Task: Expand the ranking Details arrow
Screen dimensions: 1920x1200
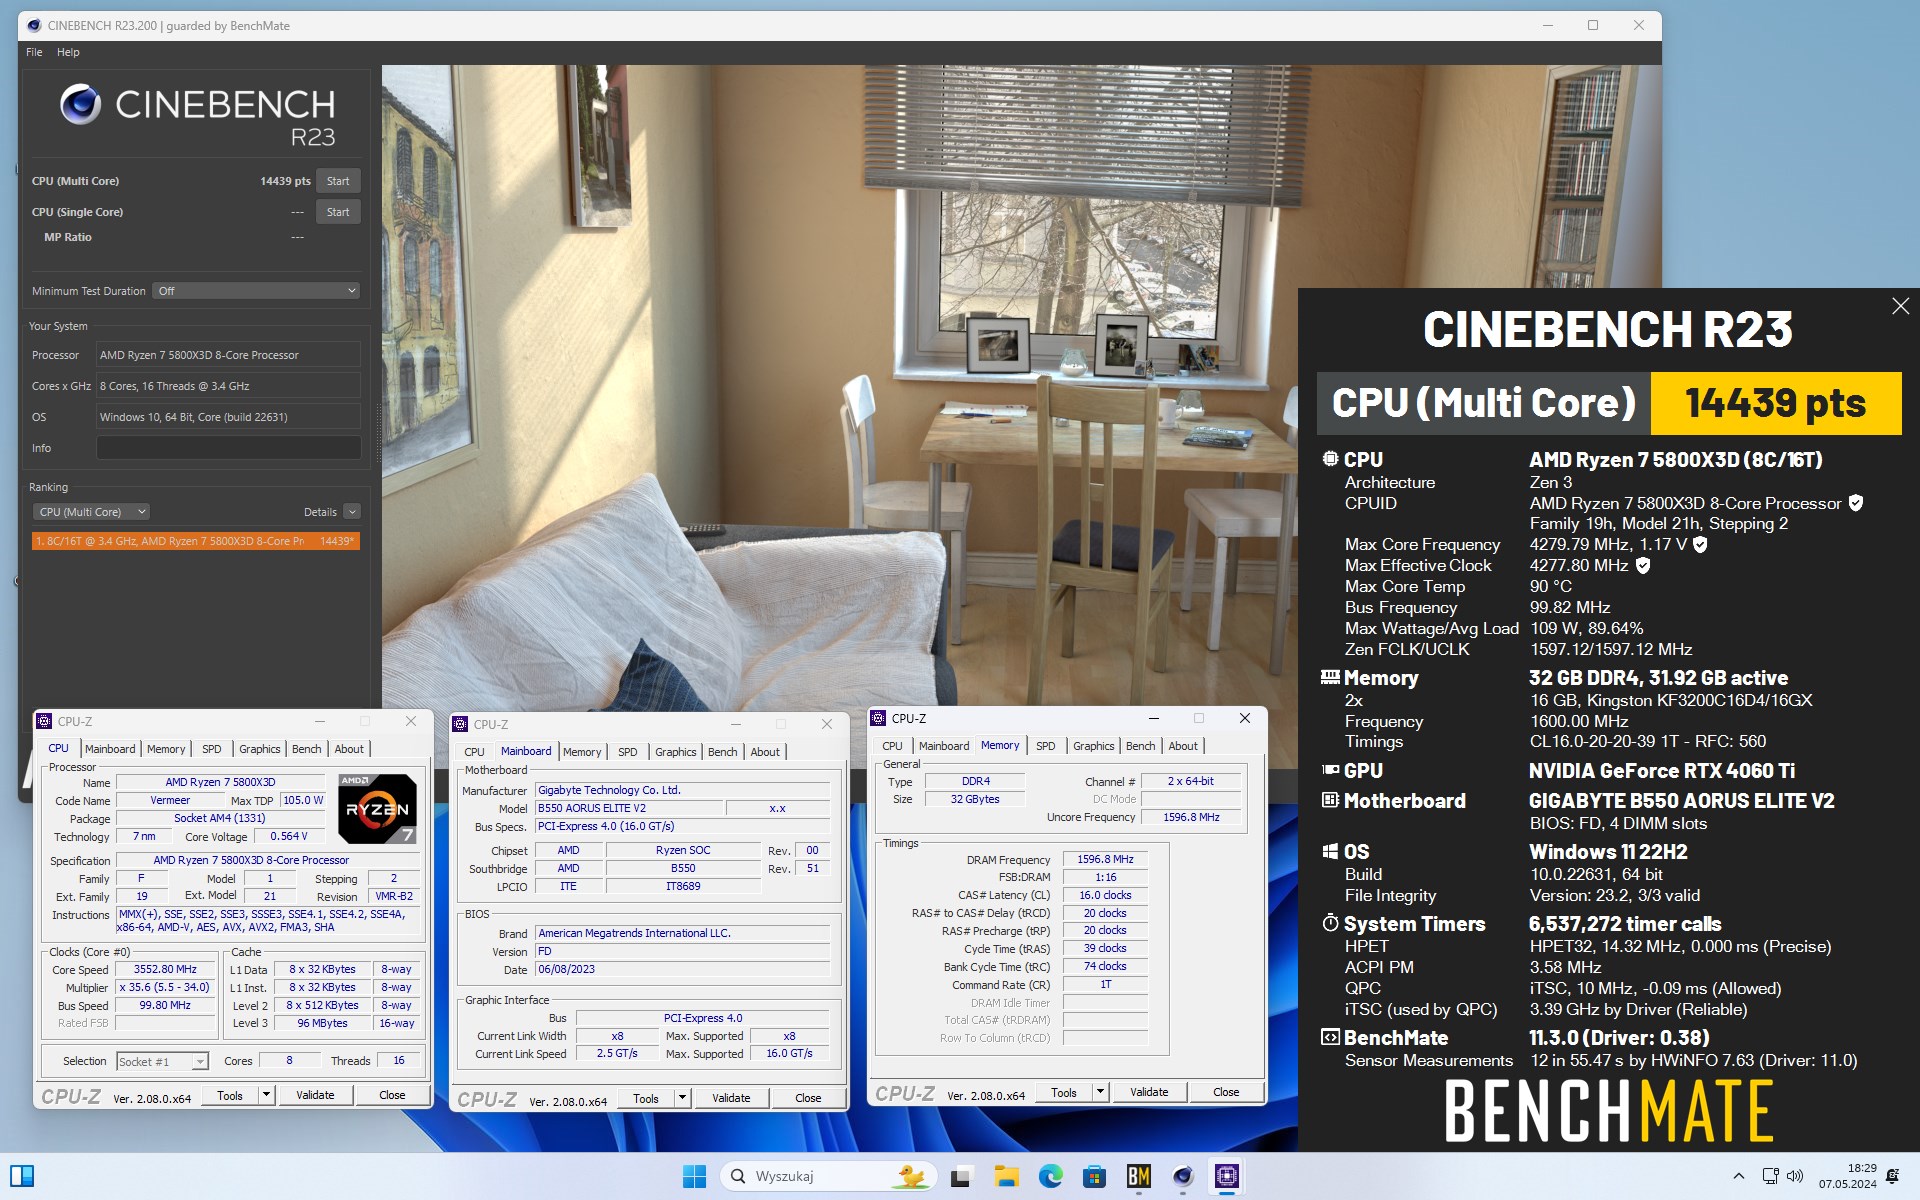Action: tap(352, 512)
